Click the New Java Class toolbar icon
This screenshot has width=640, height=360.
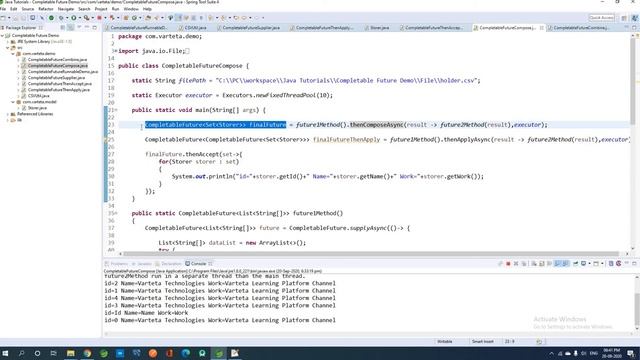pos(134,18)
